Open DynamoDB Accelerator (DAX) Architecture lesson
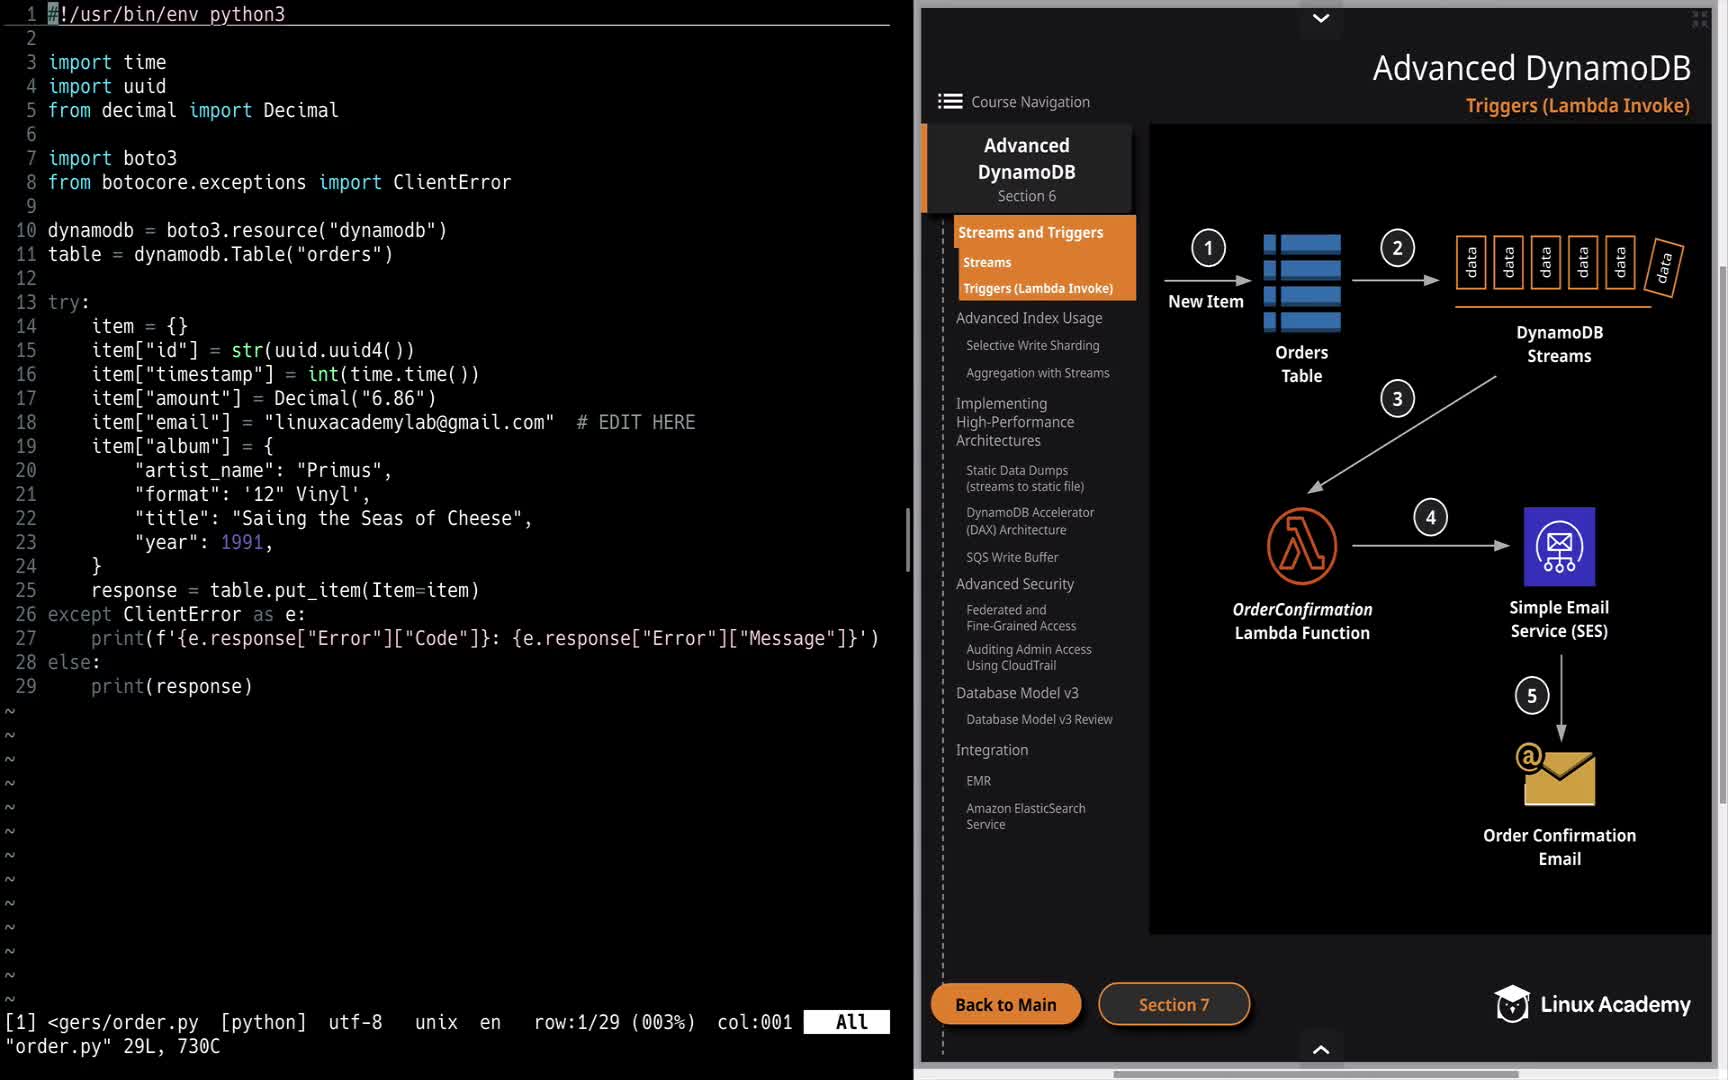The height and width of the screenshot is (1080, 1728). coord(1030,521)
